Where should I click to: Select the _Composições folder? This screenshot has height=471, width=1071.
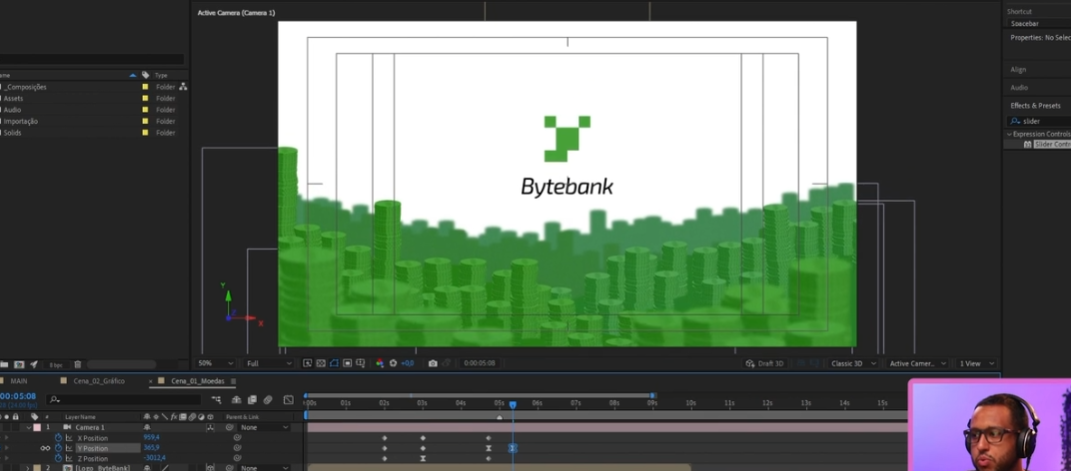click(25, 87)
